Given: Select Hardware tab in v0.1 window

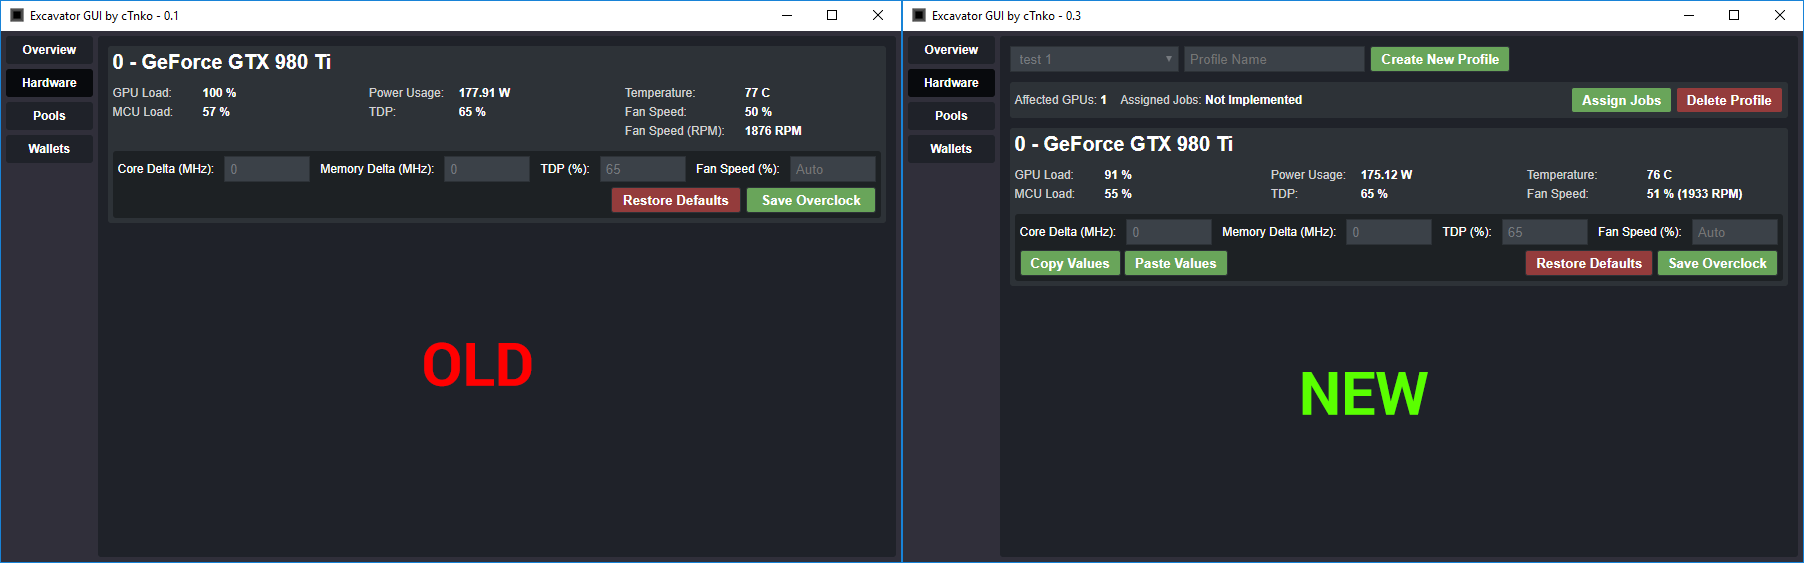Looking at the screenshot, I should tap(49, 83).
